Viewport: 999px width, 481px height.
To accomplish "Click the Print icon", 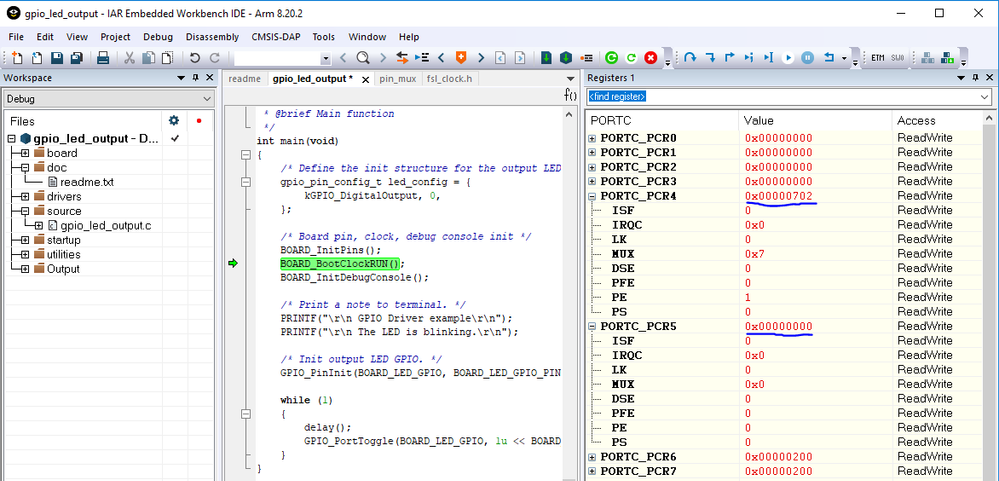I will (x=103, y=58).
